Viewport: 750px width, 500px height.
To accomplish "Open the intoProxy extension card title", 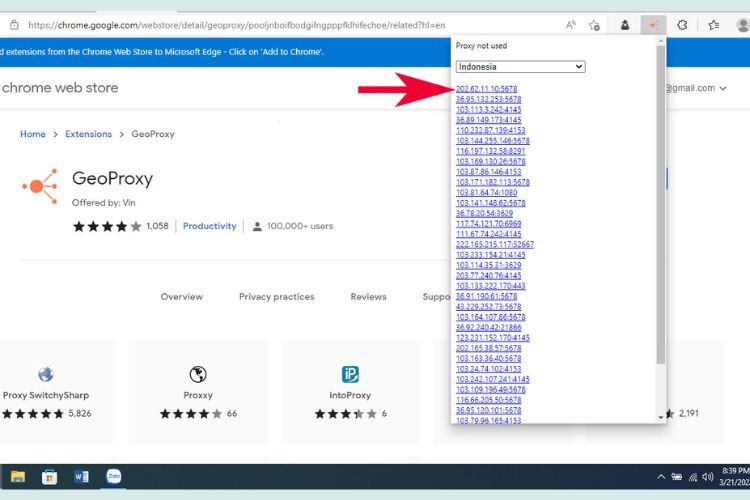I will click(x=350, y=395).
